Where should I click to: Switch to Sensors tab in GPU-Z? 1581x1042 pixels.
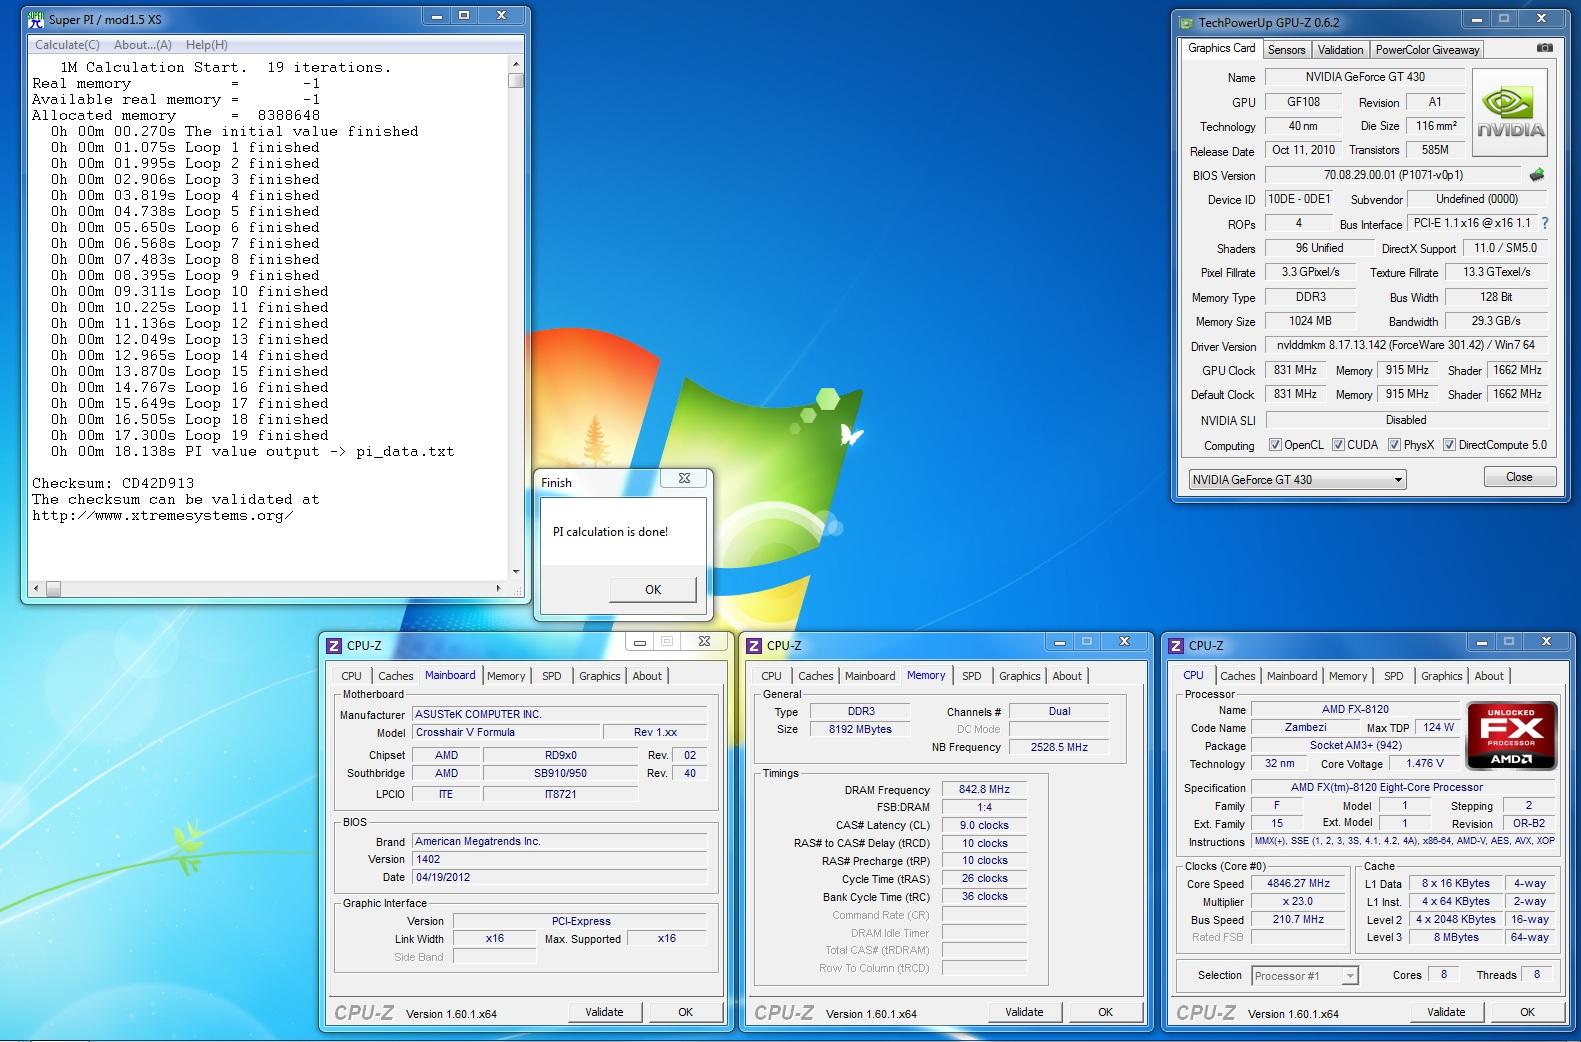[1286, 50]
